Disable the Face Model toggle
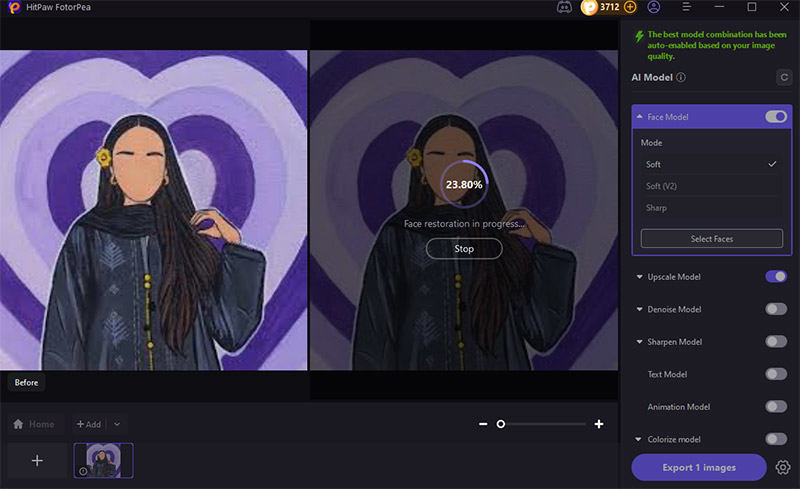Viewport: 800px width, 489px height. point(776,117)
